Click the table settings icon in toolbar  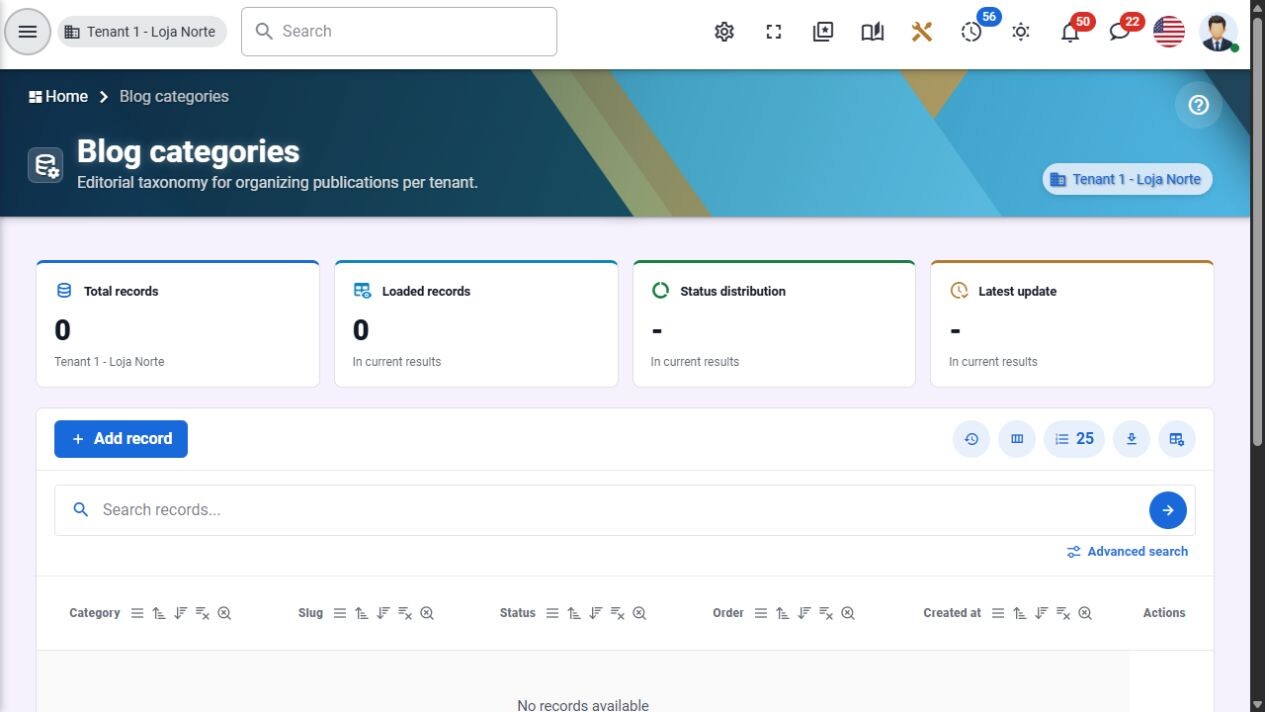click(1177, 439)
